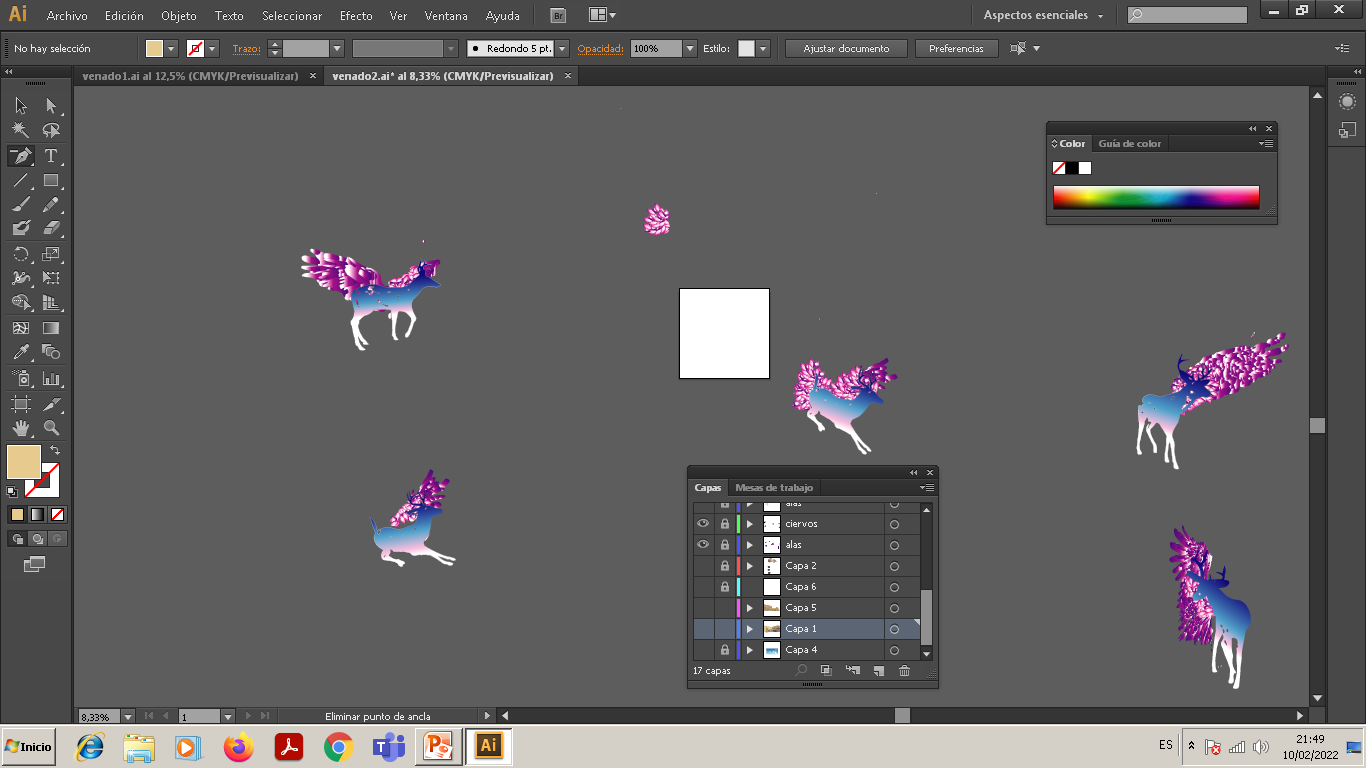The image size is (1366, 768).
Task: Select the Artboard tool
Action: [x=21, y=404]
